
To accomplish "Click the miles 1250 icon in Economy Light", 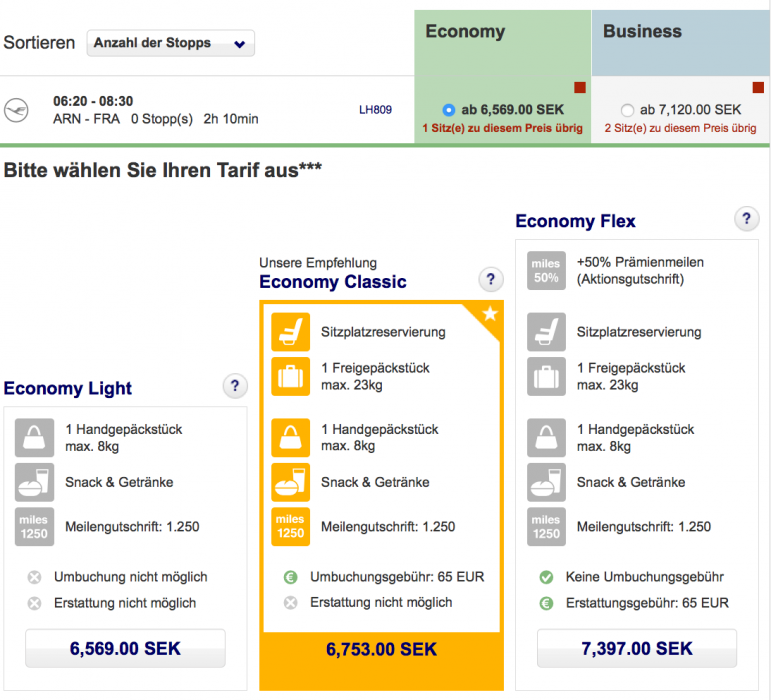I will [x=35, y=527].
